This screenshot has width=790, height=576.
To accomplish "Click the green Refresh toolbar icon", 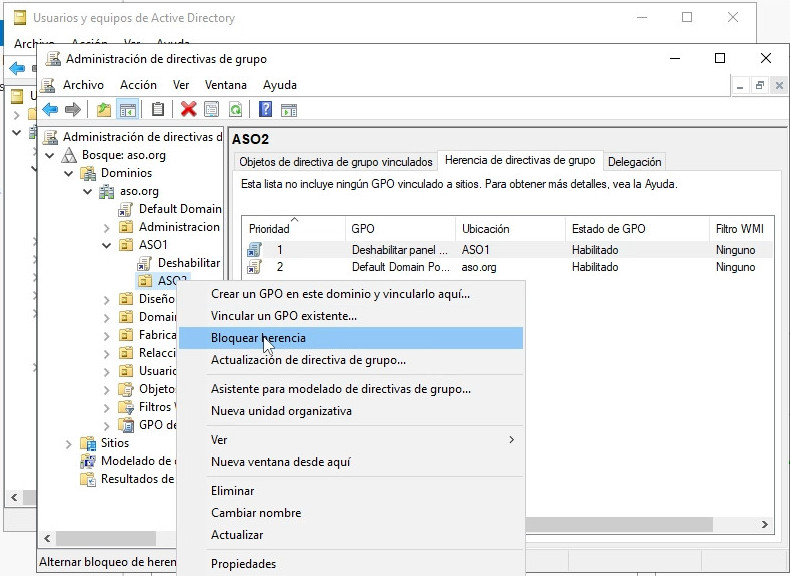I will point(235,110).
